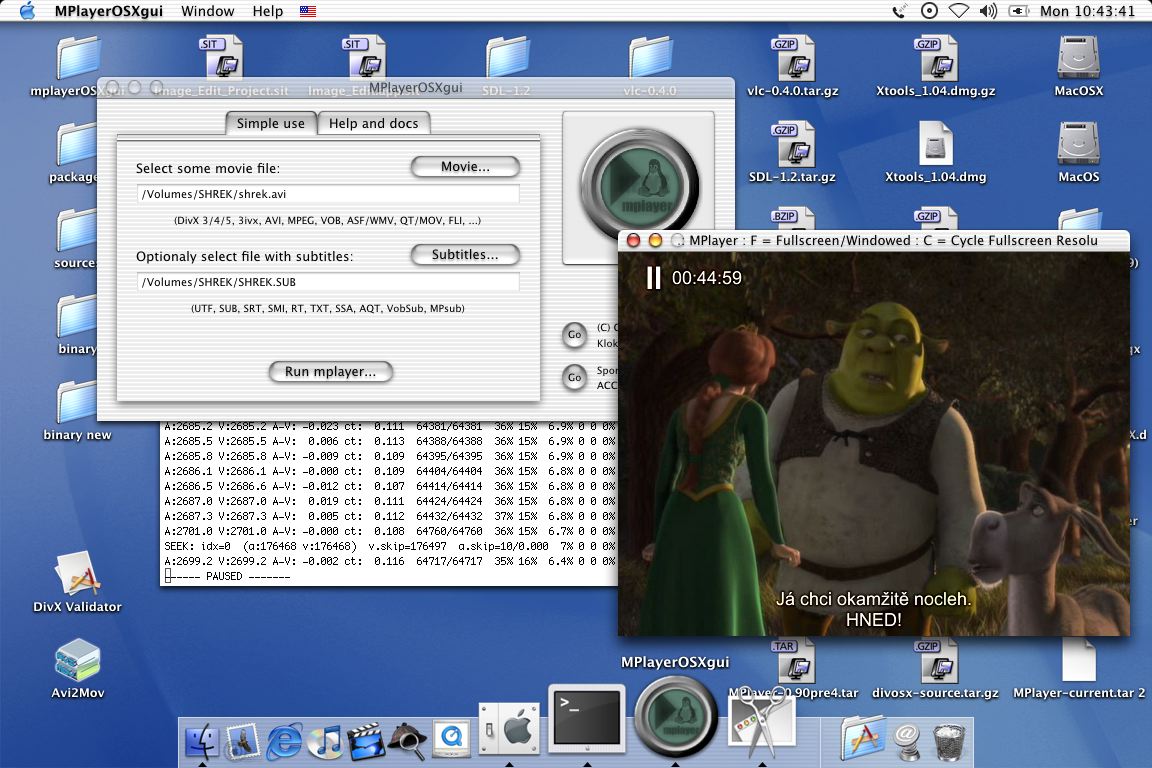The image size is (1152, 768).
Task: Open the Help menu in the menu bar
Action: (x=267, y=11)
